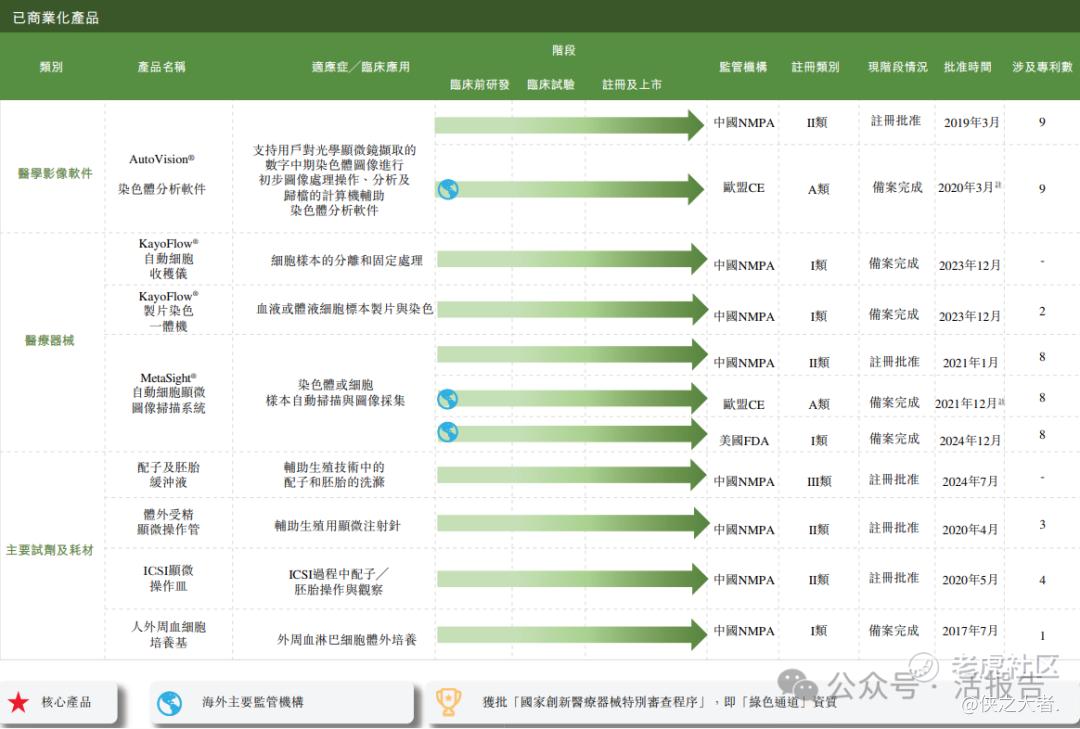Click the globe icon in the 美國FDA row
This screenshot has height=729, width=1080.
(448, 433)
